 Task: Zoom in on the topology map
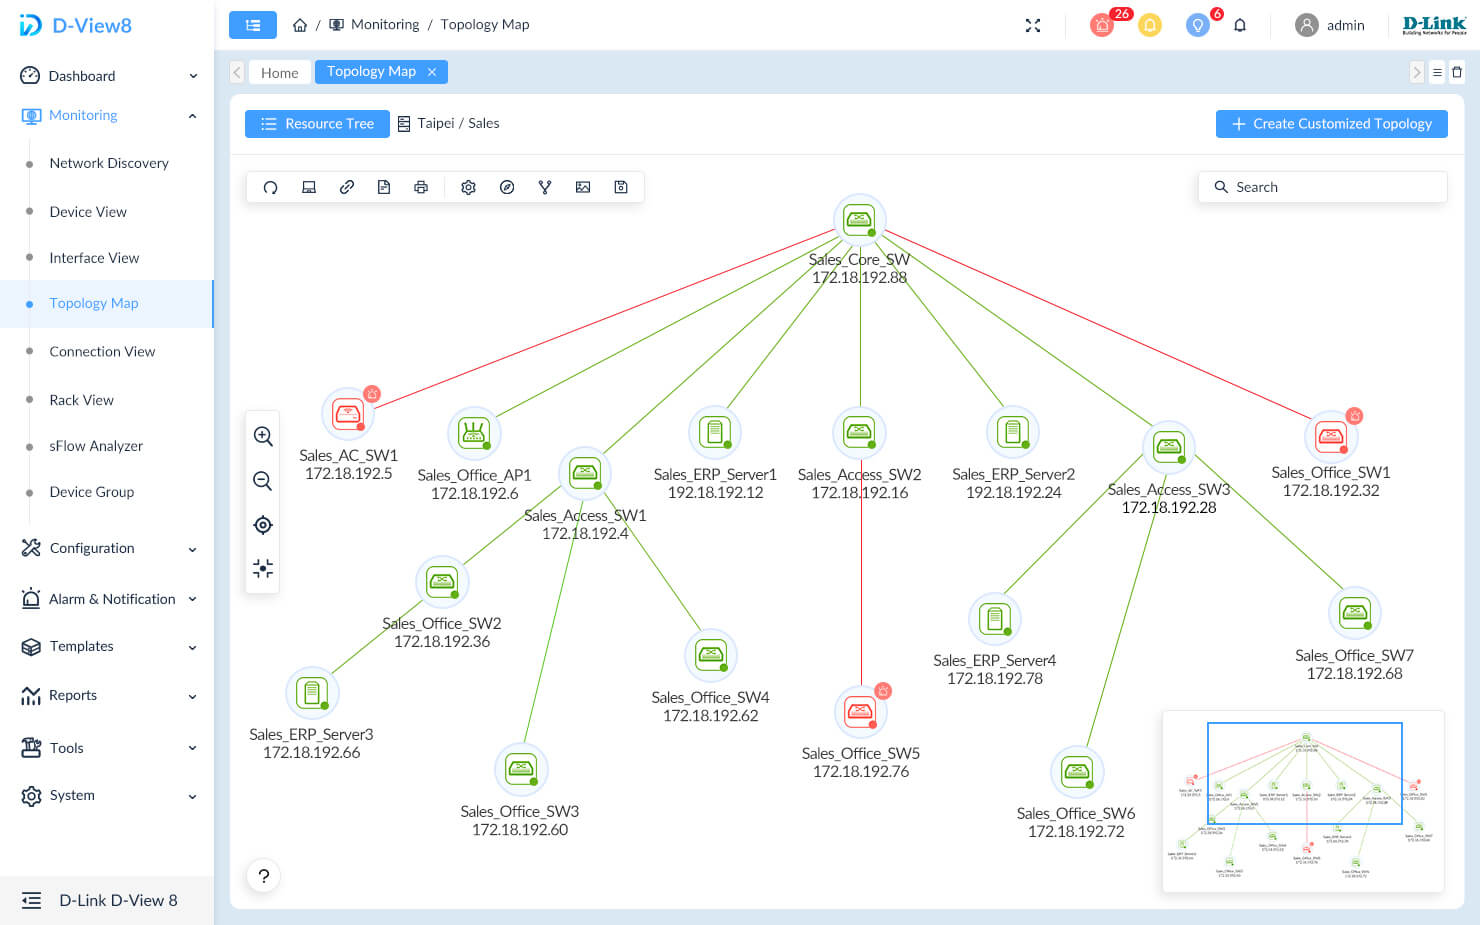(x=263, y=436)
